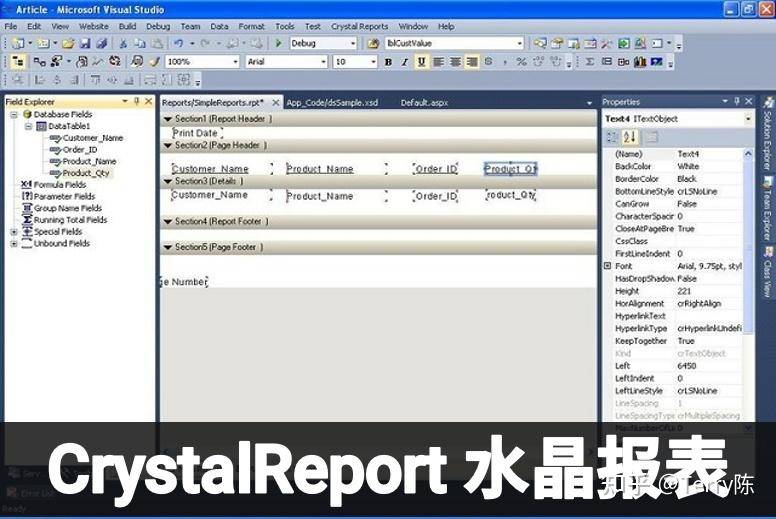Open the Website menu
The height and width of the screenshot is (519, 776).
click(94, 26)
